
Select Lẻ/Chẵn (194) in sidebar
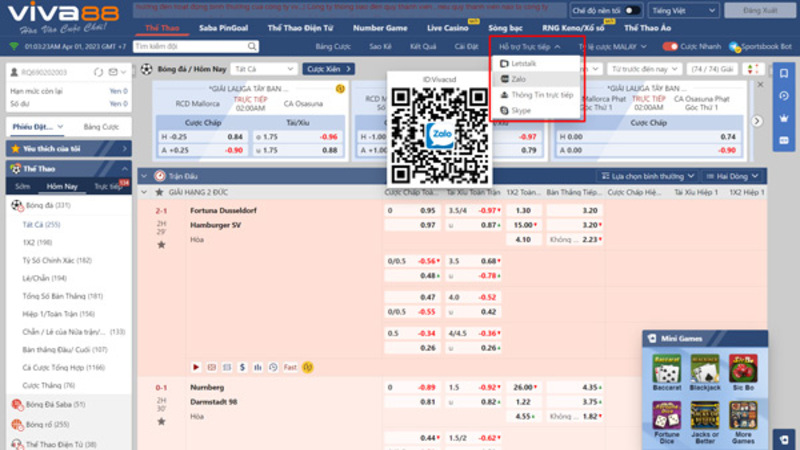tap(44, 278)
